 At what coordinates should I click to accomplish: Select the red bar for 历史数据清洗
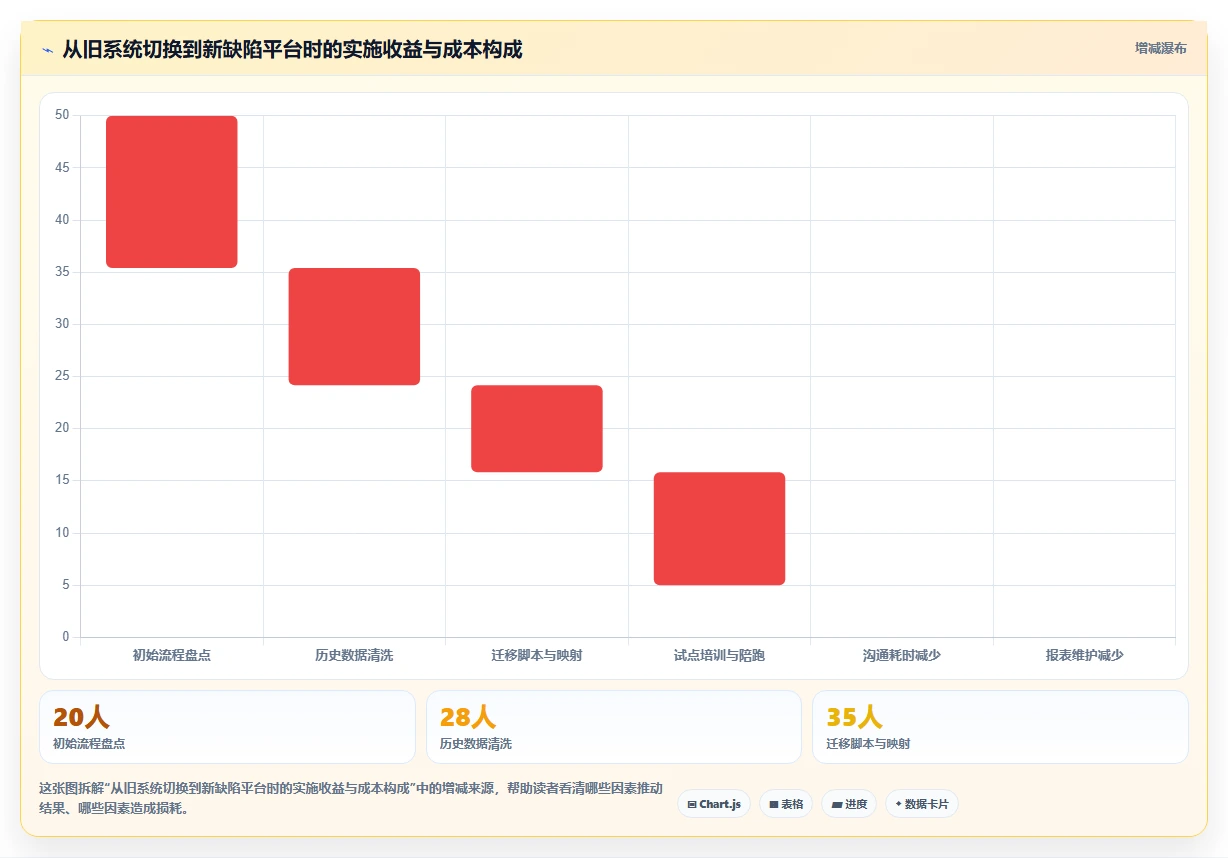[x=354, y=326]
